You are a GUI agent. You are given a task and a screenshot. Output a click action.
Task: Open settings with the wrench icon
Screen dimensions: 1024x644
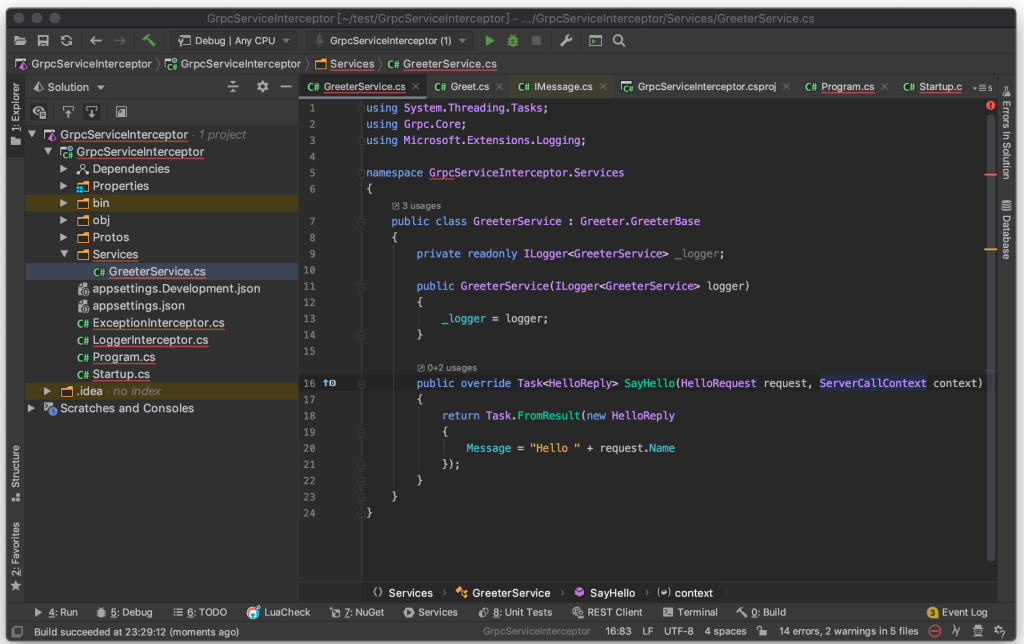[x=566, y=40]
